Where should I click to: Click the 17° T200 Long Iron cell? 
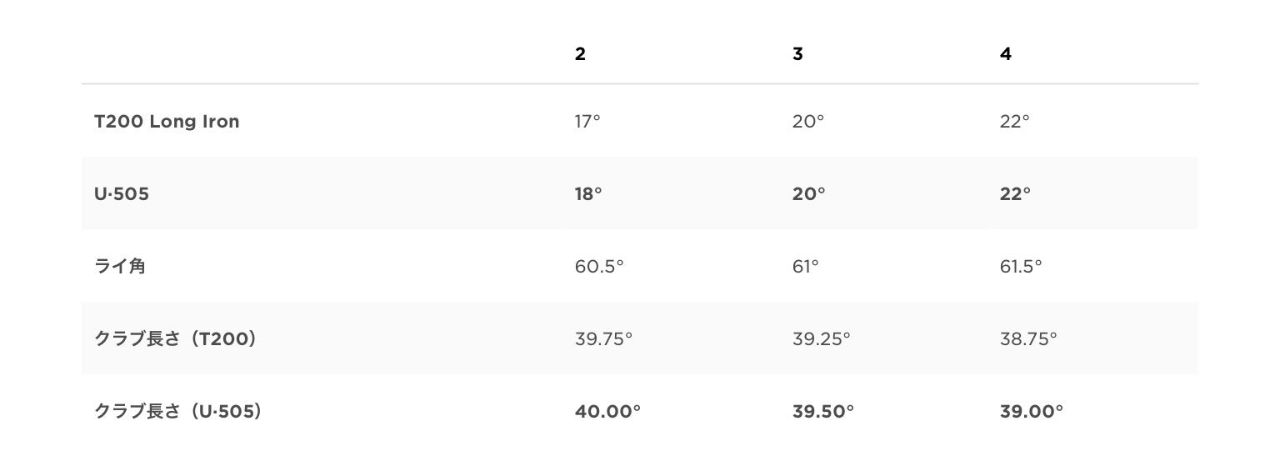click(588, 122)
